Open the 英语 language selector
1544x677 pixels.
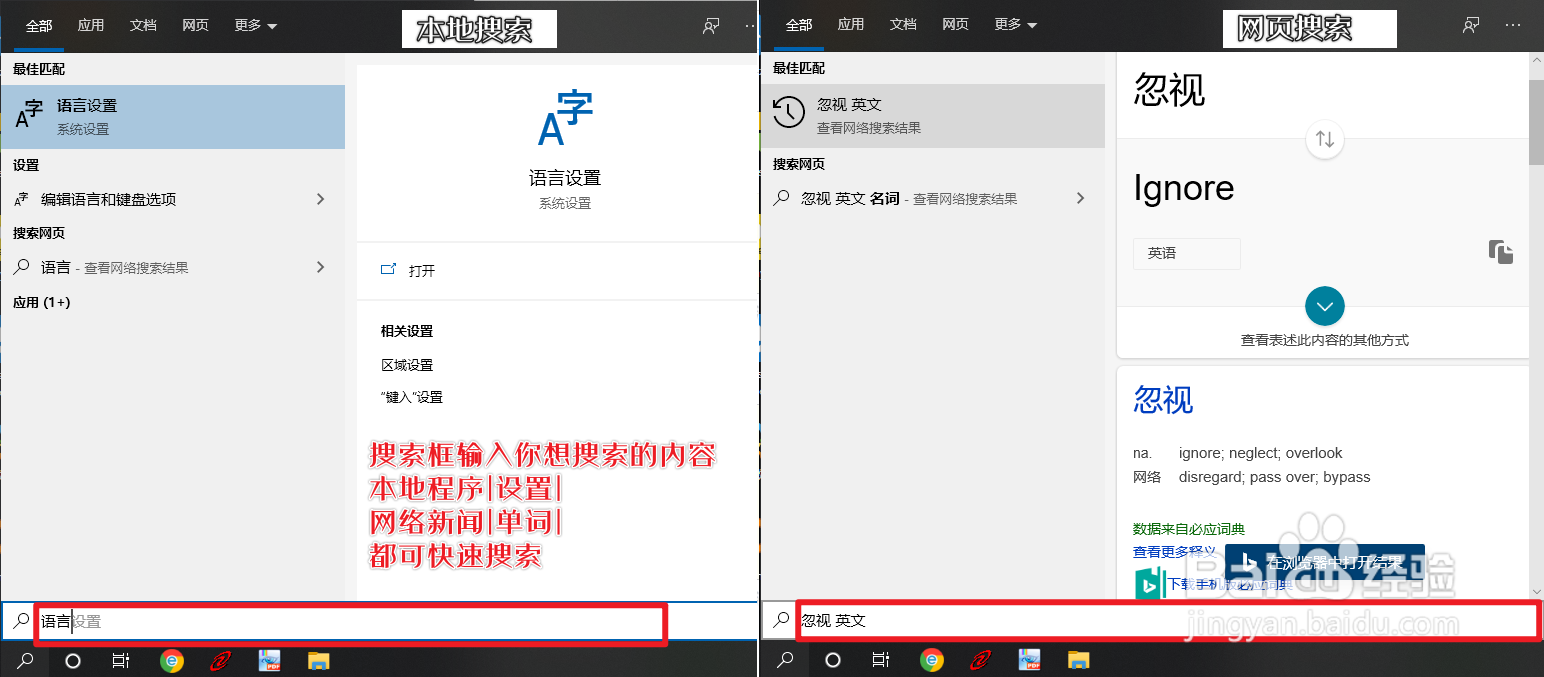point(1186,253)
